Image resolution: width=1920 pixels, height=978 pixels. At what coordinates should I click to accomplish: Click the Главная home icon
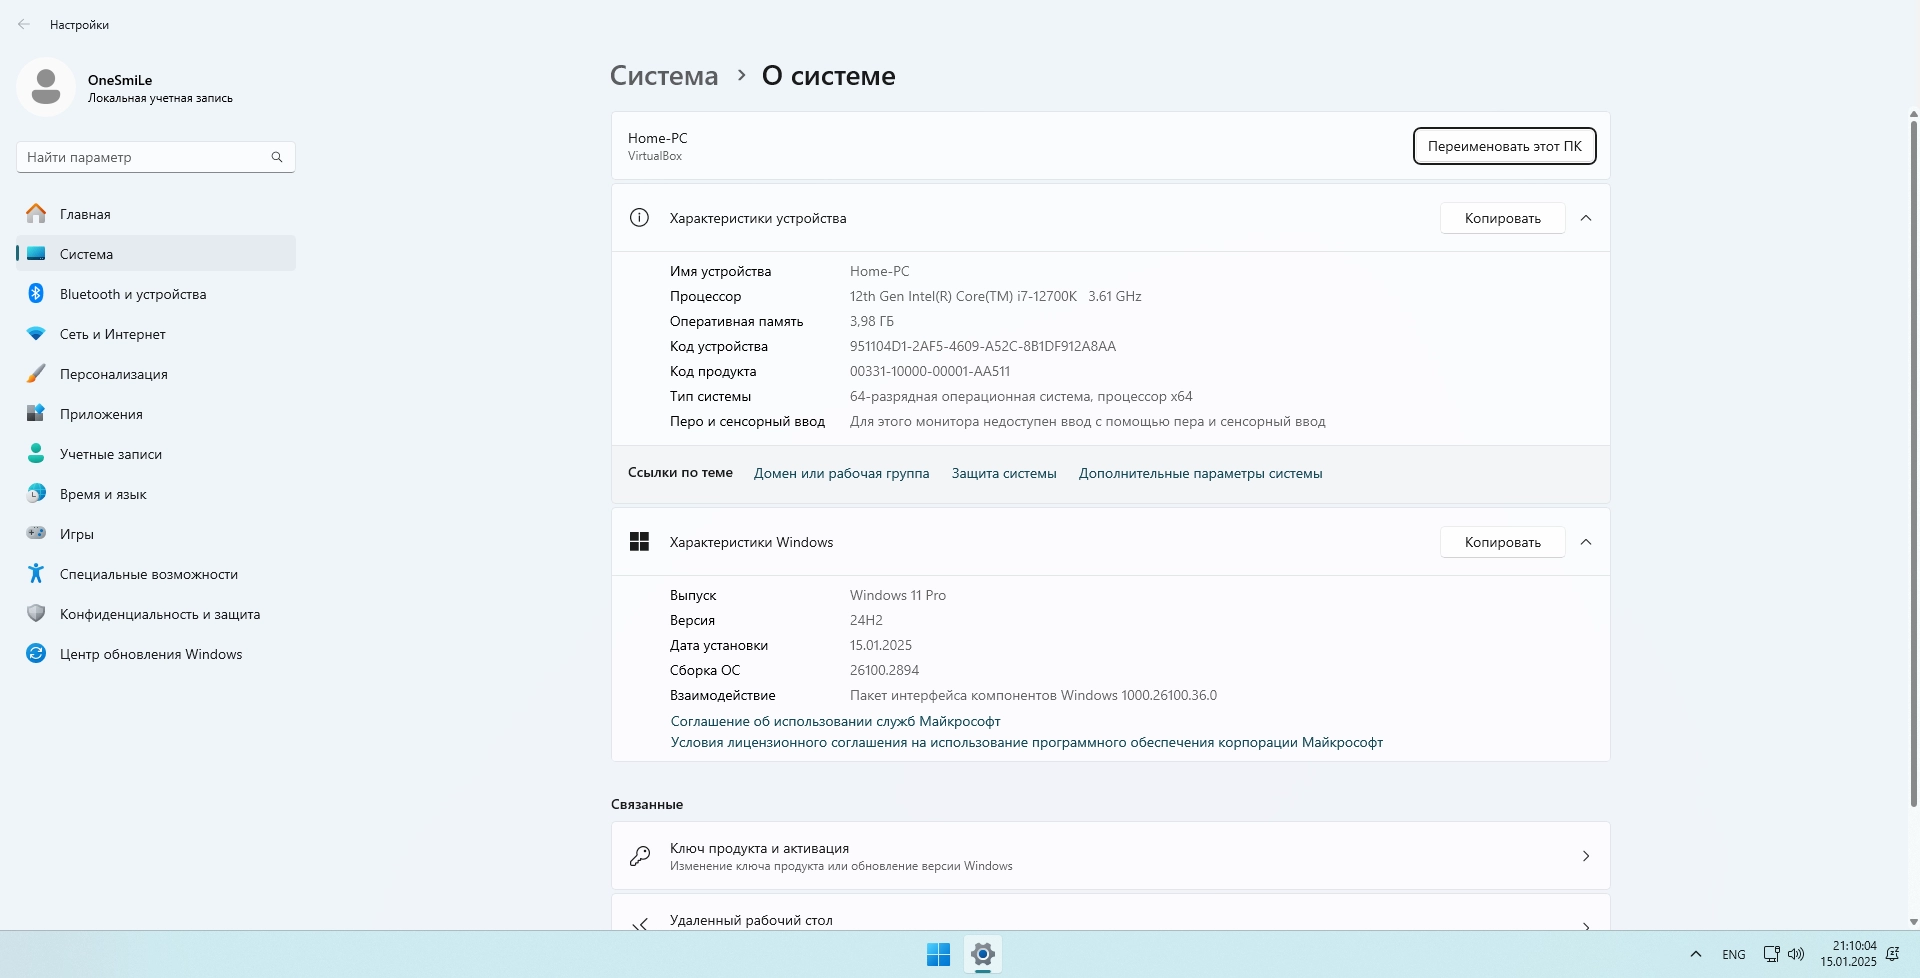[36, 213]
